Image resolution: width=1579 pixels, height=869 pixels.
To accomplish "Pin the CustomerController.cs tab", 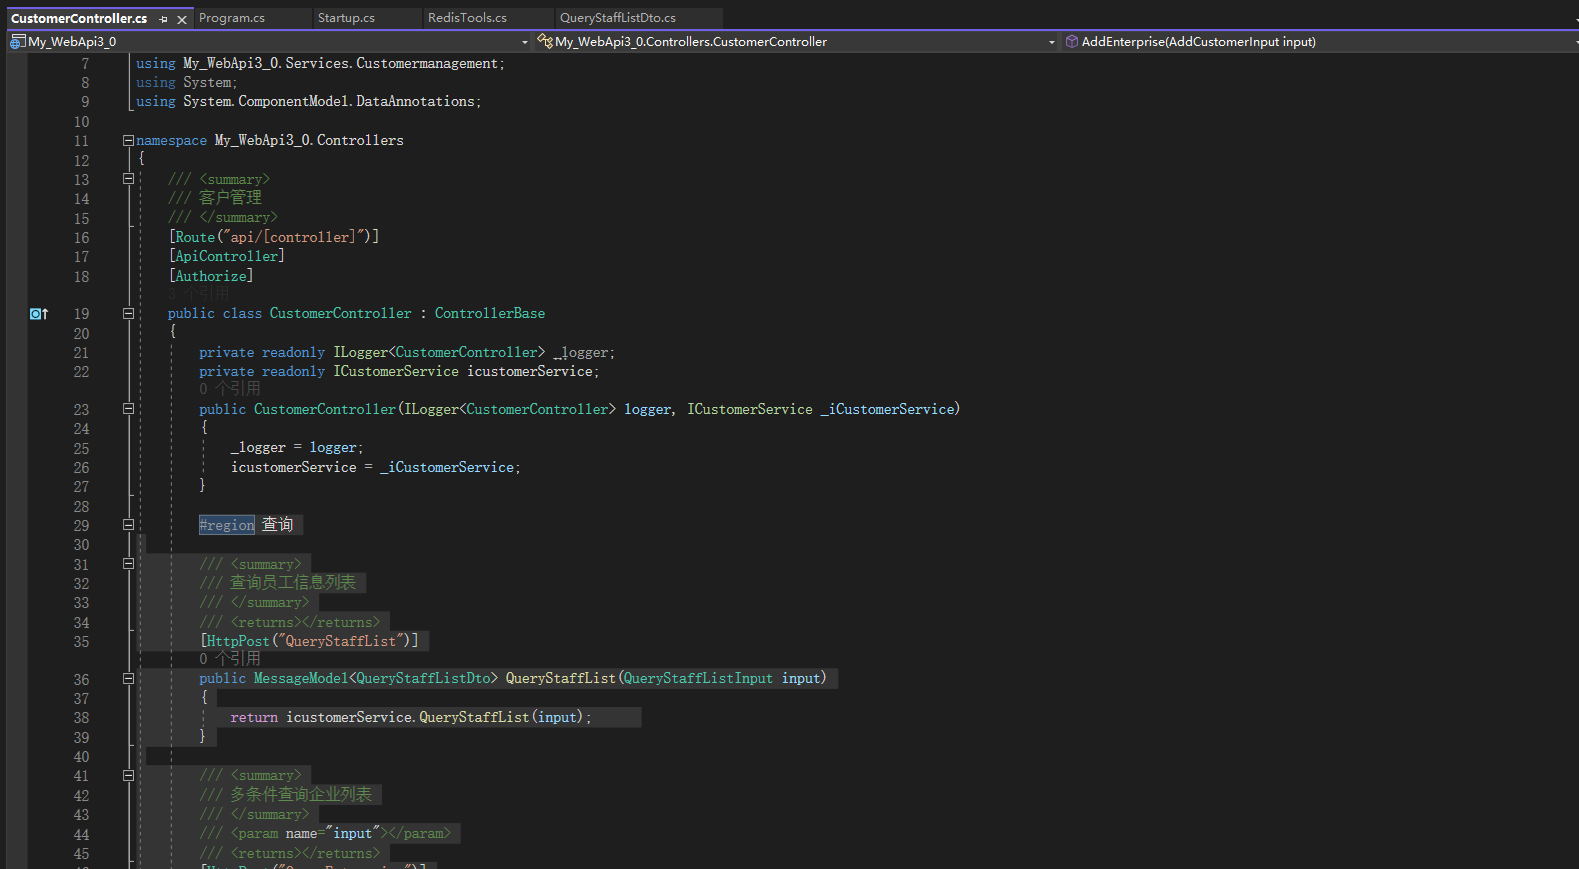I will pyautogui.click(x=164, y=19).
